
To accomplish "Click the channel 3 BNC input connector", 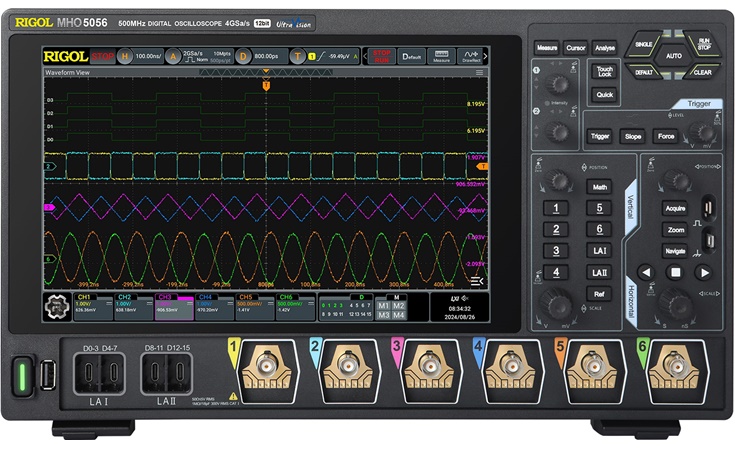I will coord(430,365).
